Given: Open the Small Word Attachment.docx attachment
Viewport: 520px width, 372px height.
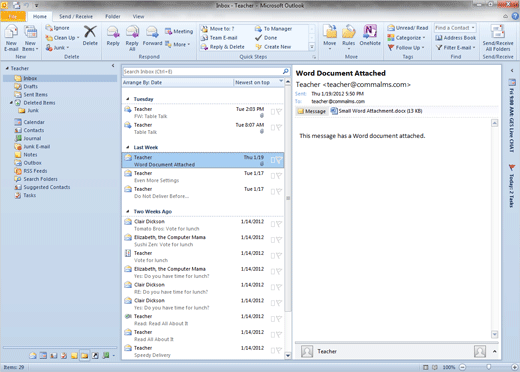Looking at the screenshot, I should (x=376, y=111).
